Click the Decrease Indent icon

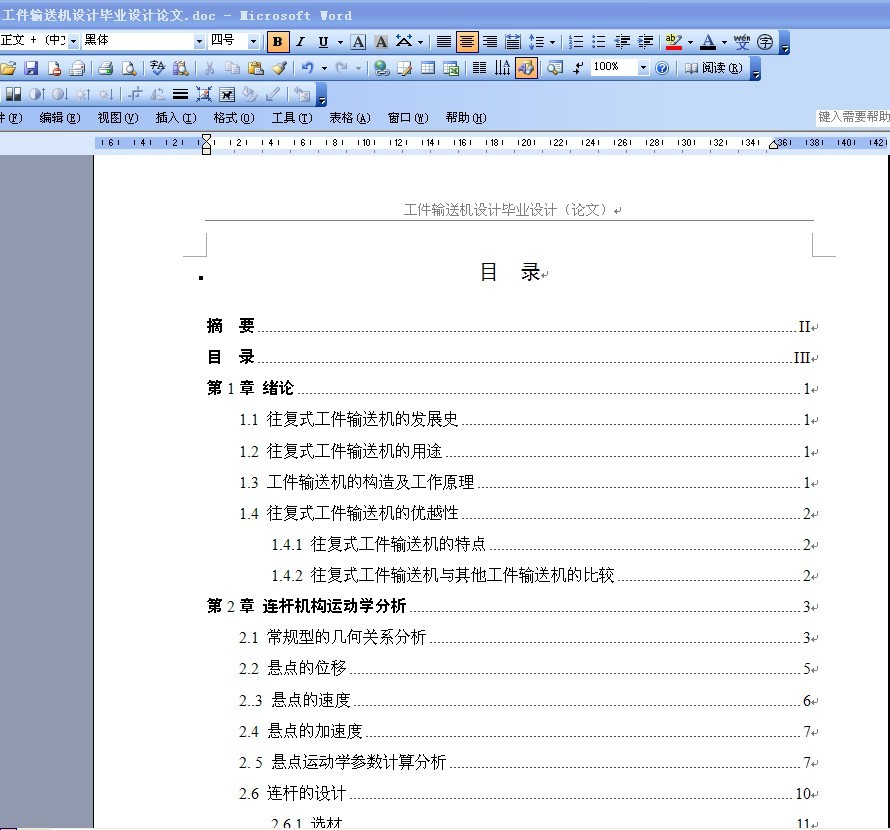click(x=623, y=41)
